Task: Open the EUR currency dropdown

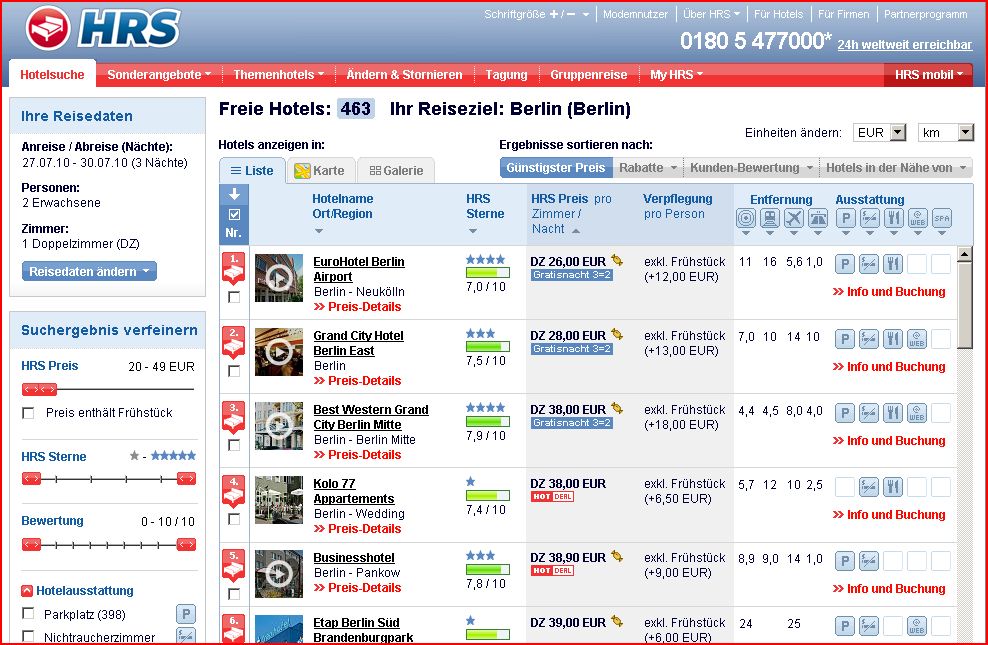Action: (880, 132)
